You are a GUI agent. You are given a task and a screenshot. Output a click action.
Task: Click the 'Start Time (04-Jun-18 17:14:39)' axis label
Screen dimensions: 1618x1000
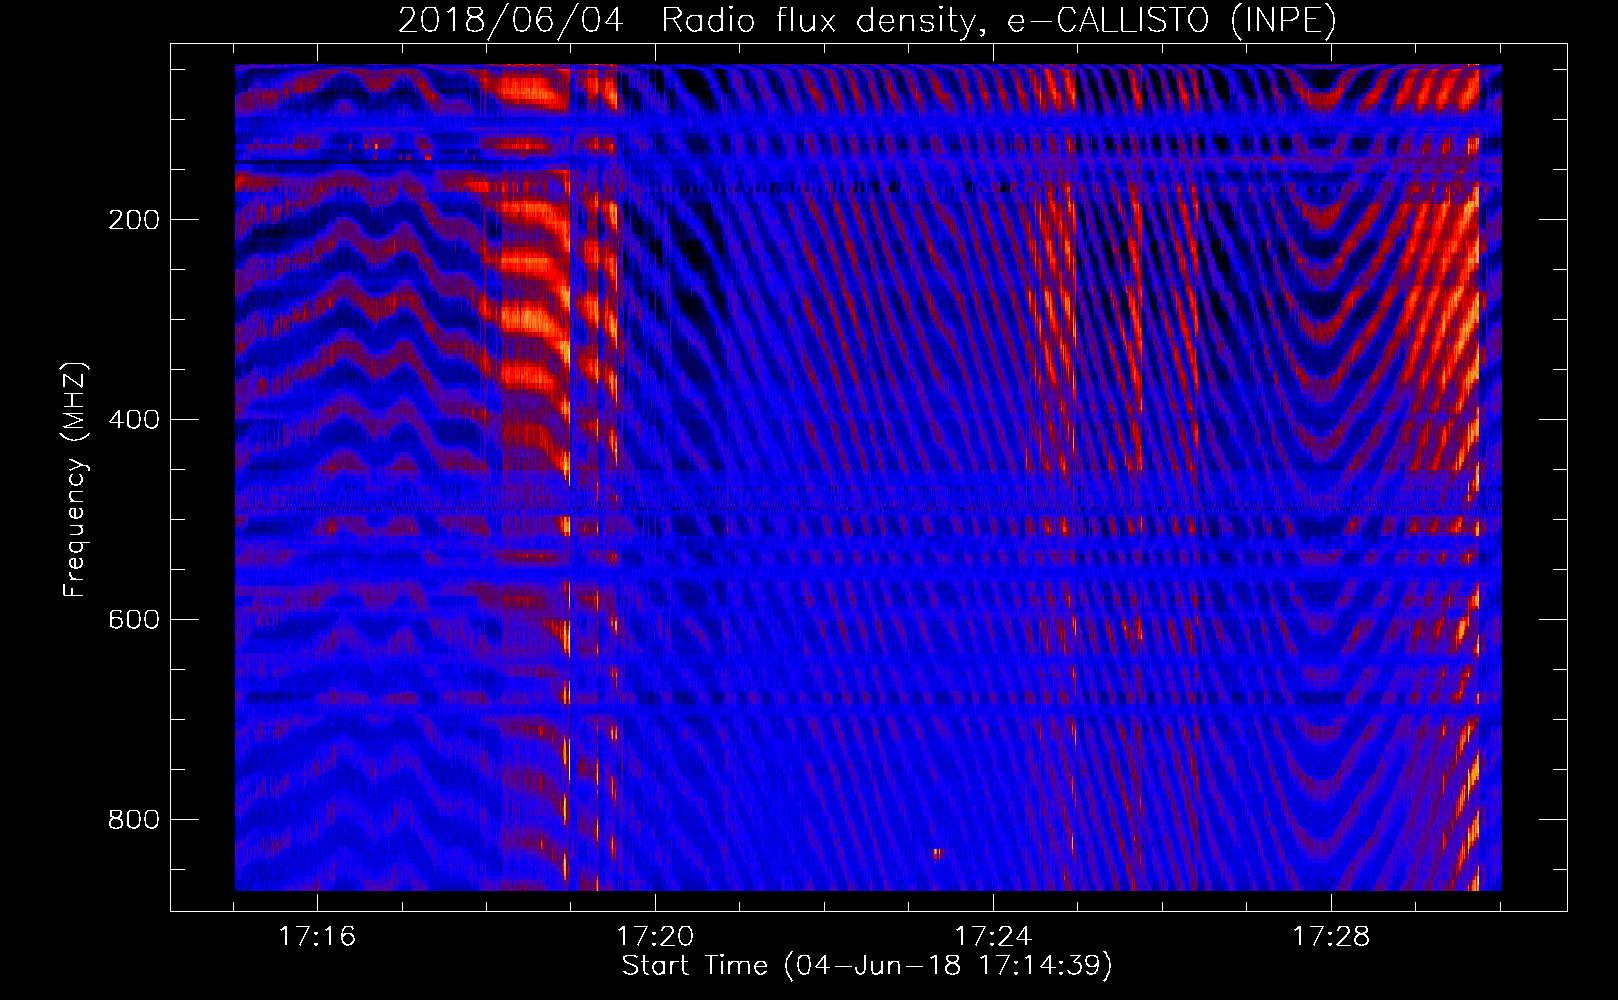(x=867, y=966)
